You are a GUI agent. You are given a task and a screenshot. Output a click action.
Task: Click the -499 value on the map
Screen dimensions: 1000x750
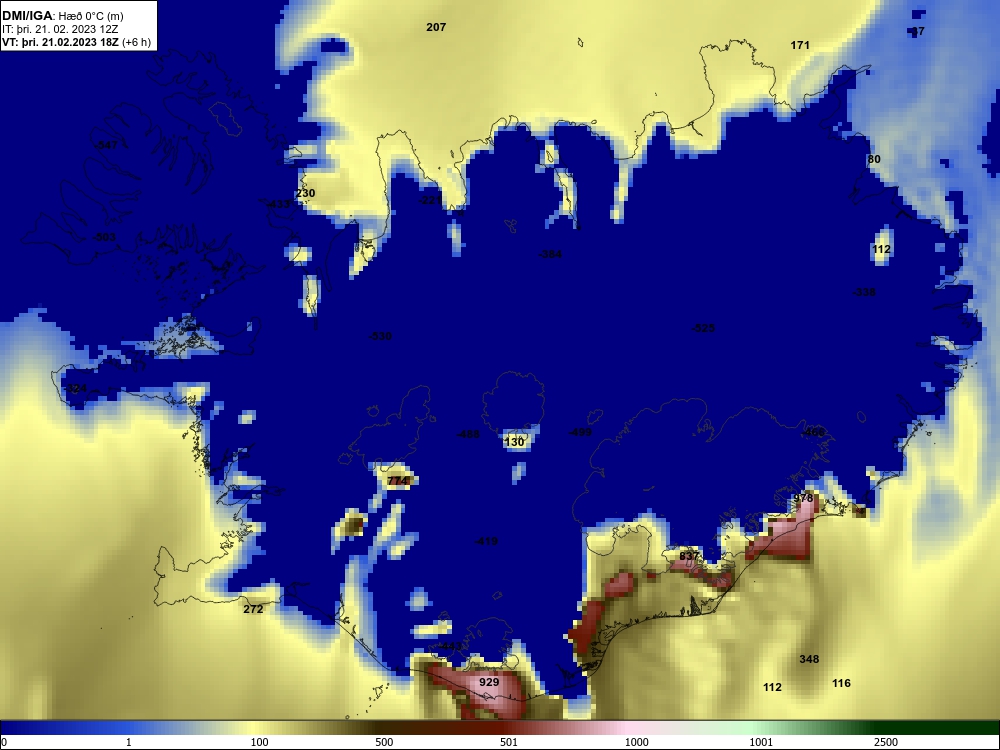580,432
